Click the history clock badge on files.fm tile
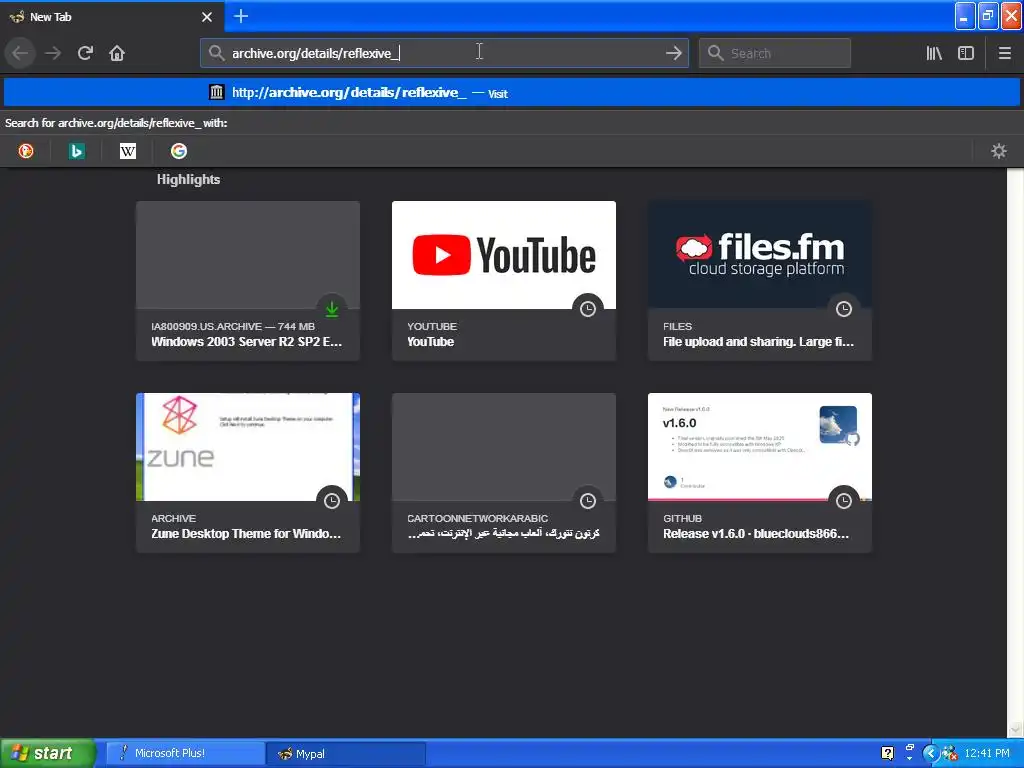 click(x=844, y=309)
